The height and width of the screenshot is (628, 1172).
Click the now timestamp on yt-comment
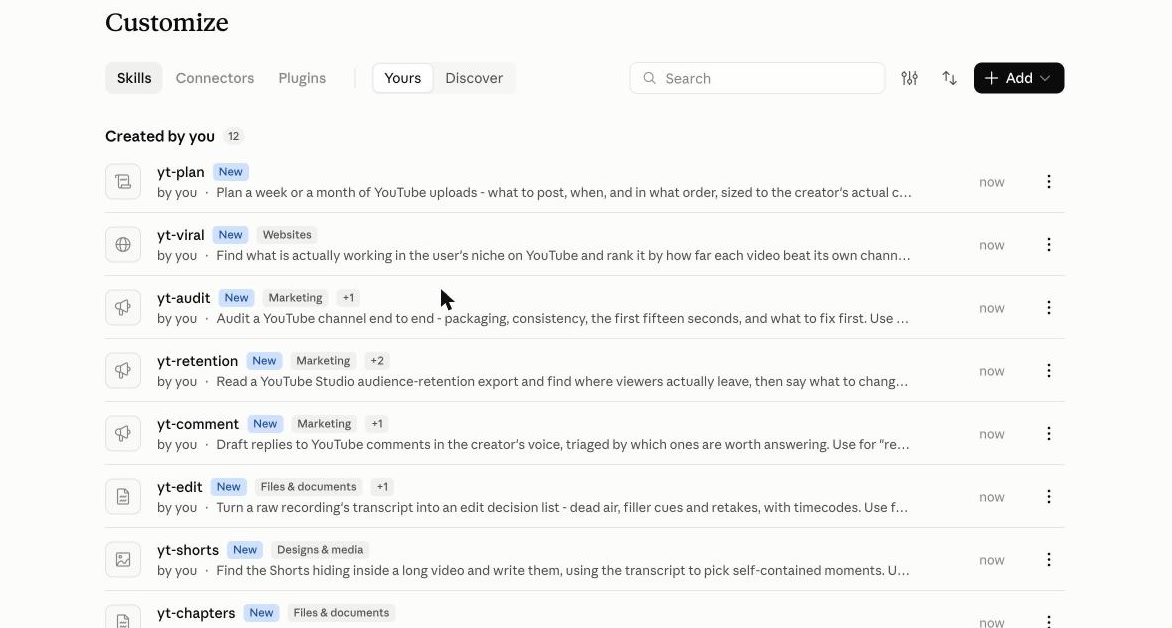point(992,434)
